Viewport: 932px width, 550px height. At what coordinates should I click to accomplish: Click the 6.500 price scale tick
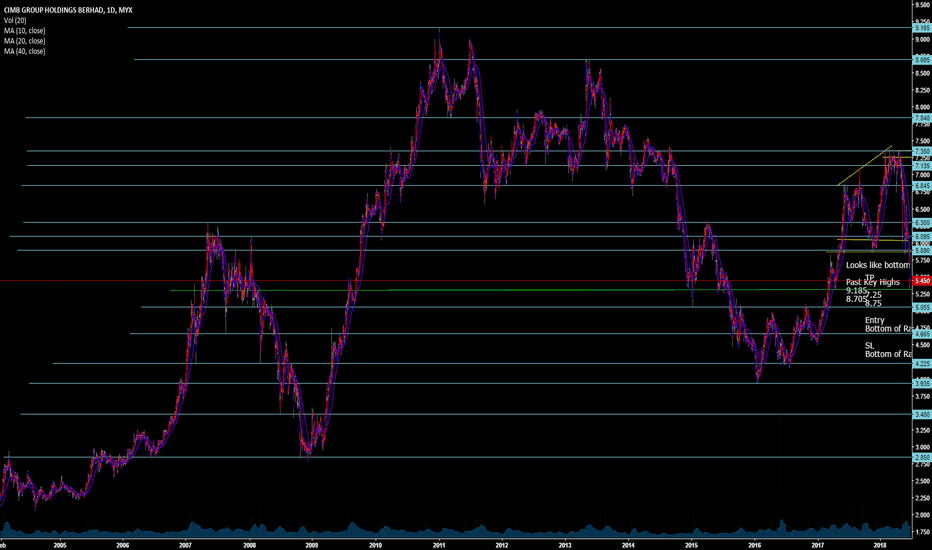[922, 210]
